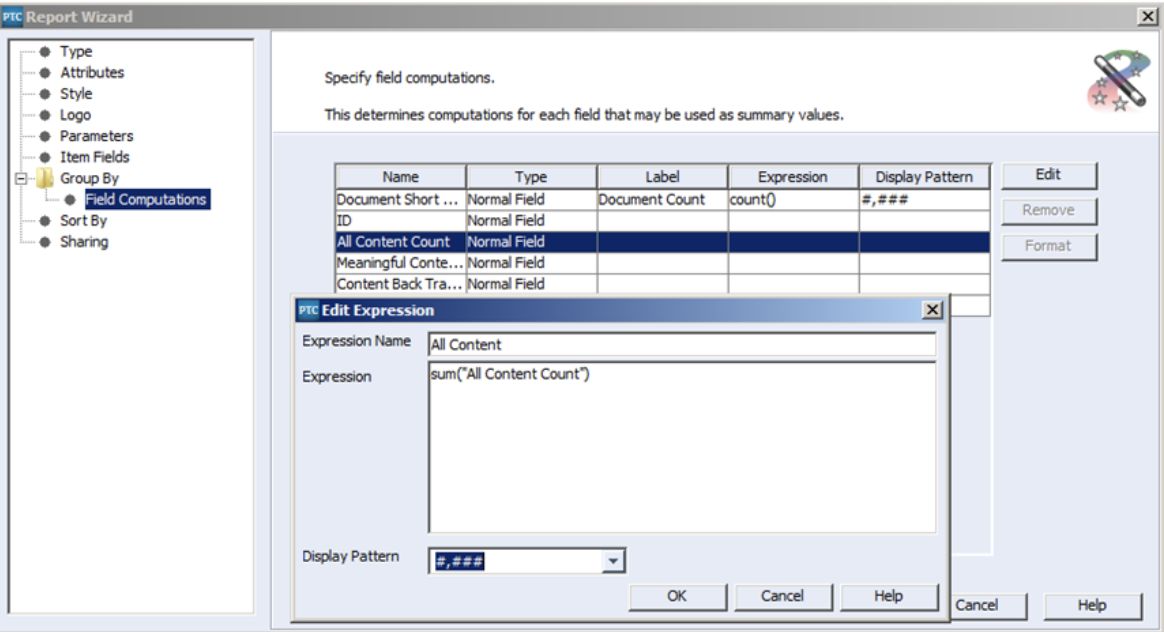Select Field Computations in the tree
This screenshot has height=632, width=1164.
coord(146,199)
